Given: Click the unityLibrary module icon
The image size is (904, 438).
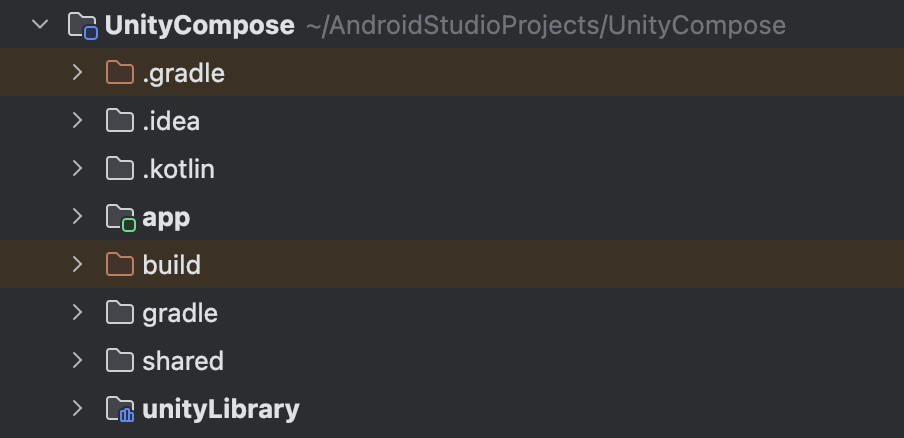Looking at the screenshot, I should (x=120, y=409).
